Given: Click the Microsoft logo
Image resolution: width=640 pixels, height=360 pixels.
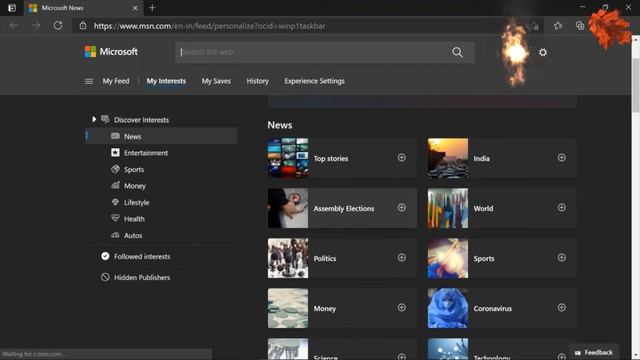Looking at the screenshot, I should click(111, 52).
